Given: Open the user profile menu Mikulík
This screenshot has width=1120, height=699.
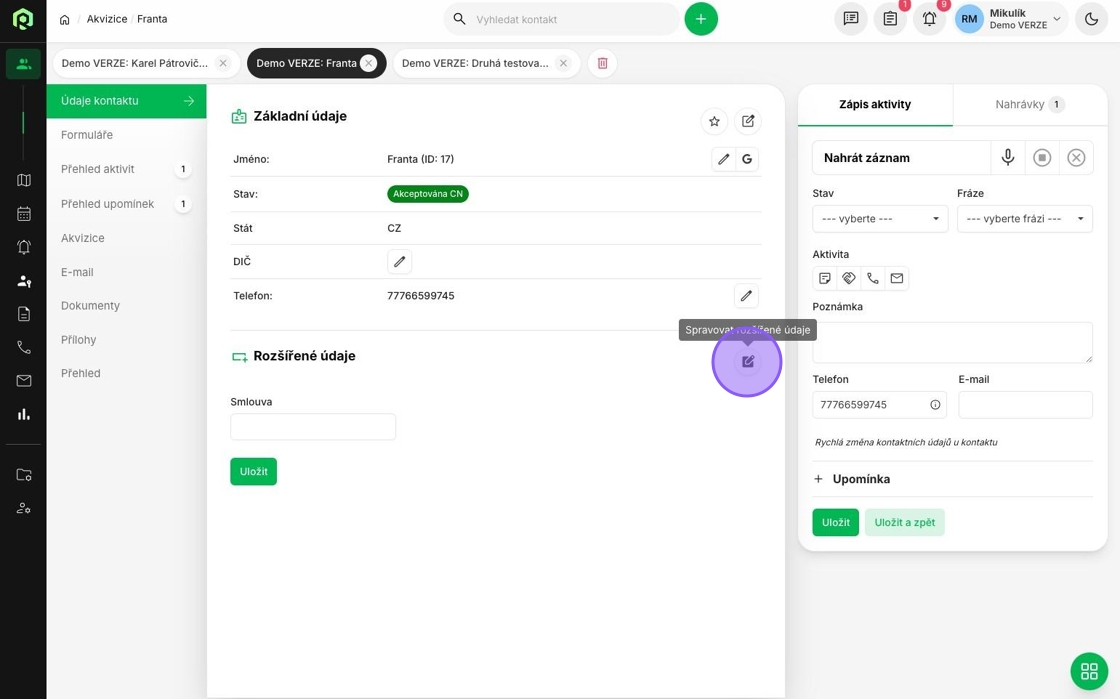Looking at the screenshot, I should pyautogui.click(x=1010, y=19).
